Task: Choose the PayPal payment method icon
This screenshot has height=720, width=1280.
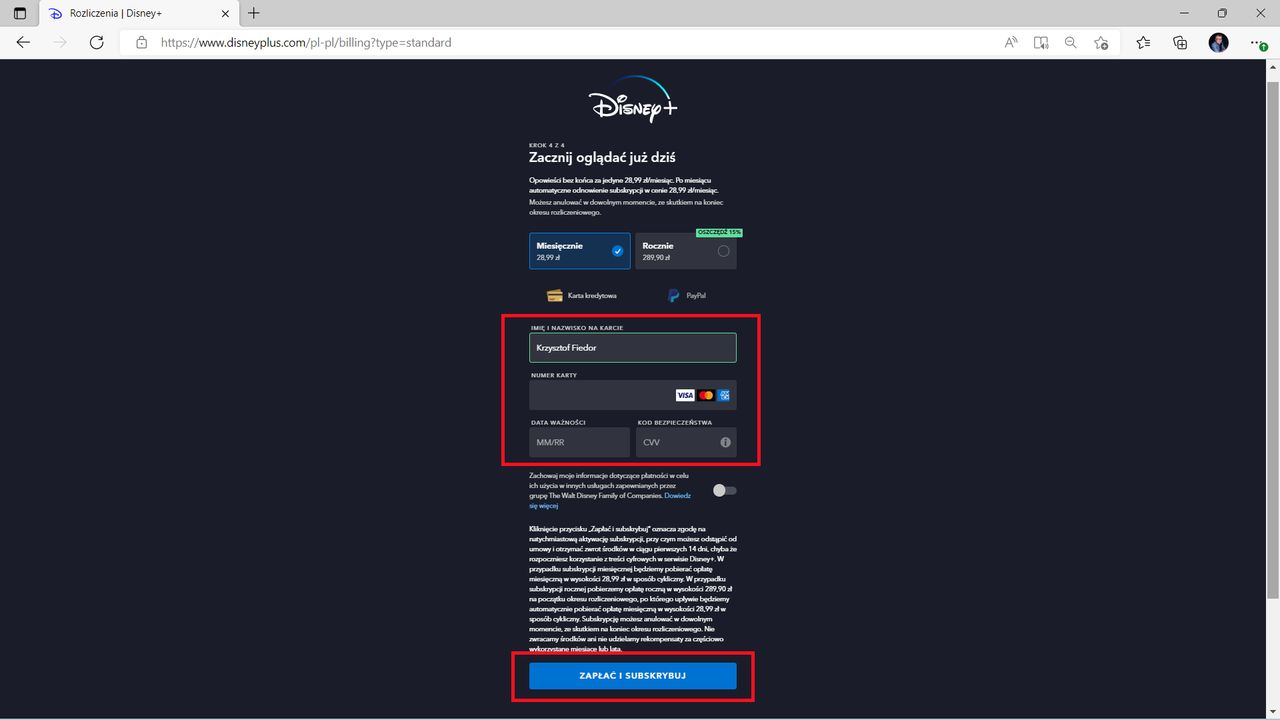Action: click(x=673, y=295)
